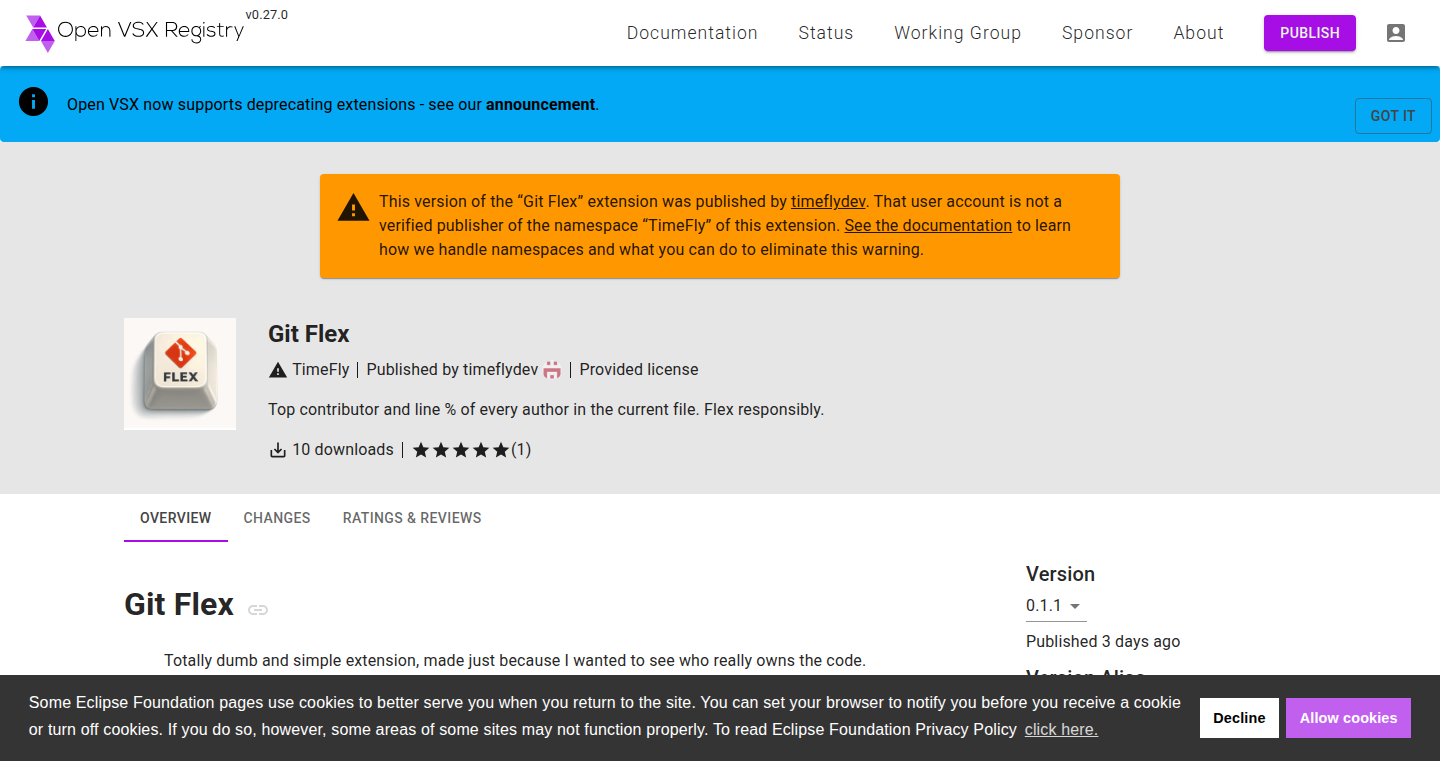This screenshot has width=1440, height=761.
Task: Switch to the Changes tab
Action: click(x=277, y=518)
